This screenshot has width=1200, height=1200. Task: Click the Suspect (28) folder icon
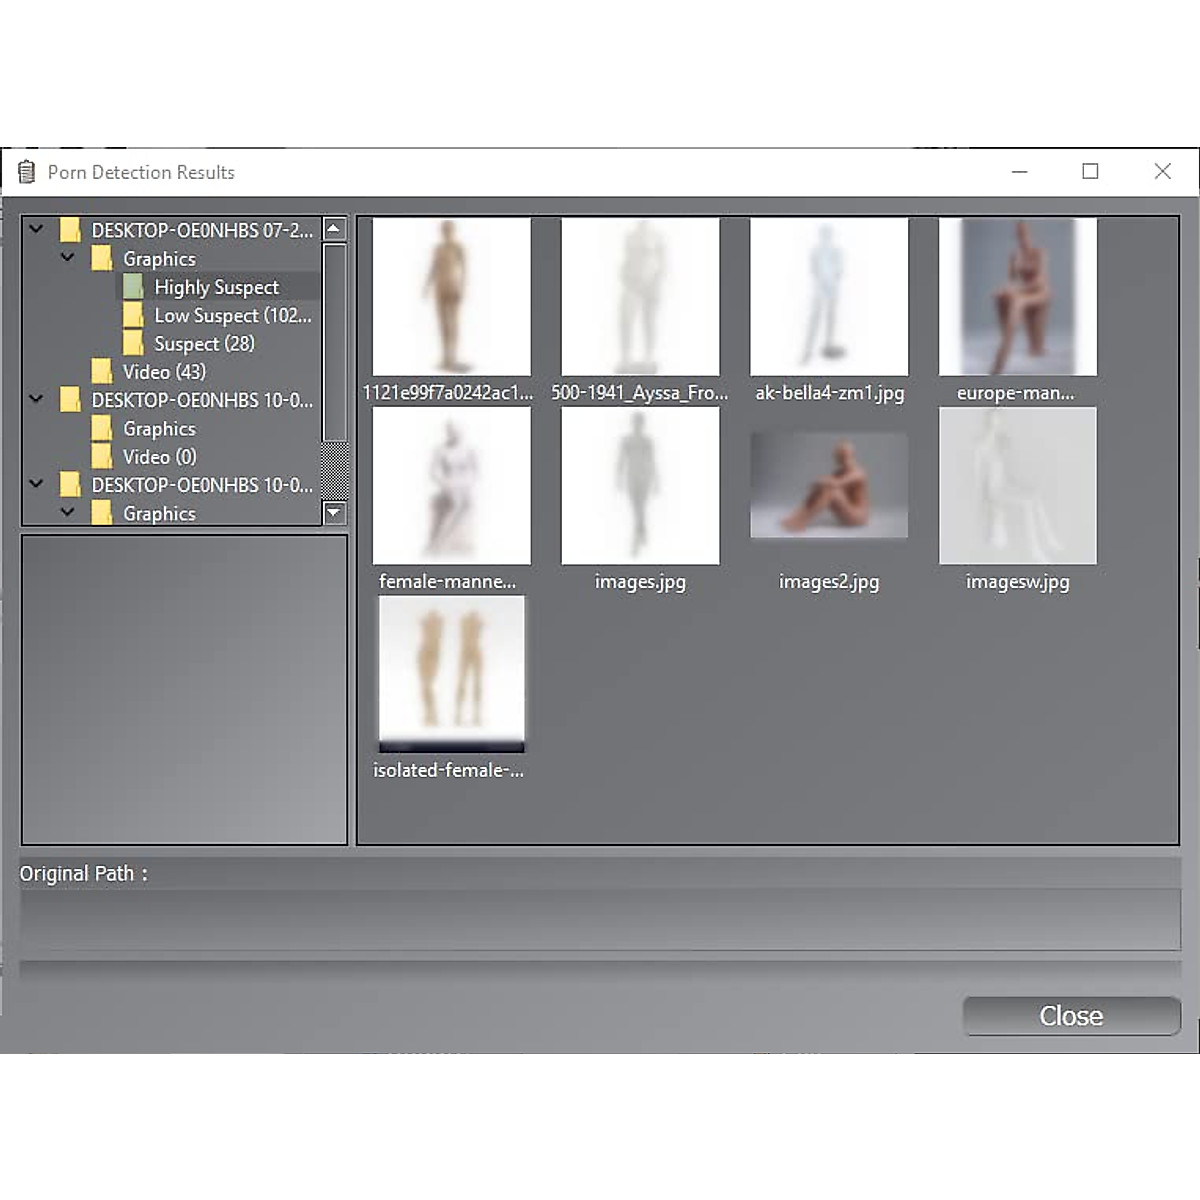tap(133, 343)
